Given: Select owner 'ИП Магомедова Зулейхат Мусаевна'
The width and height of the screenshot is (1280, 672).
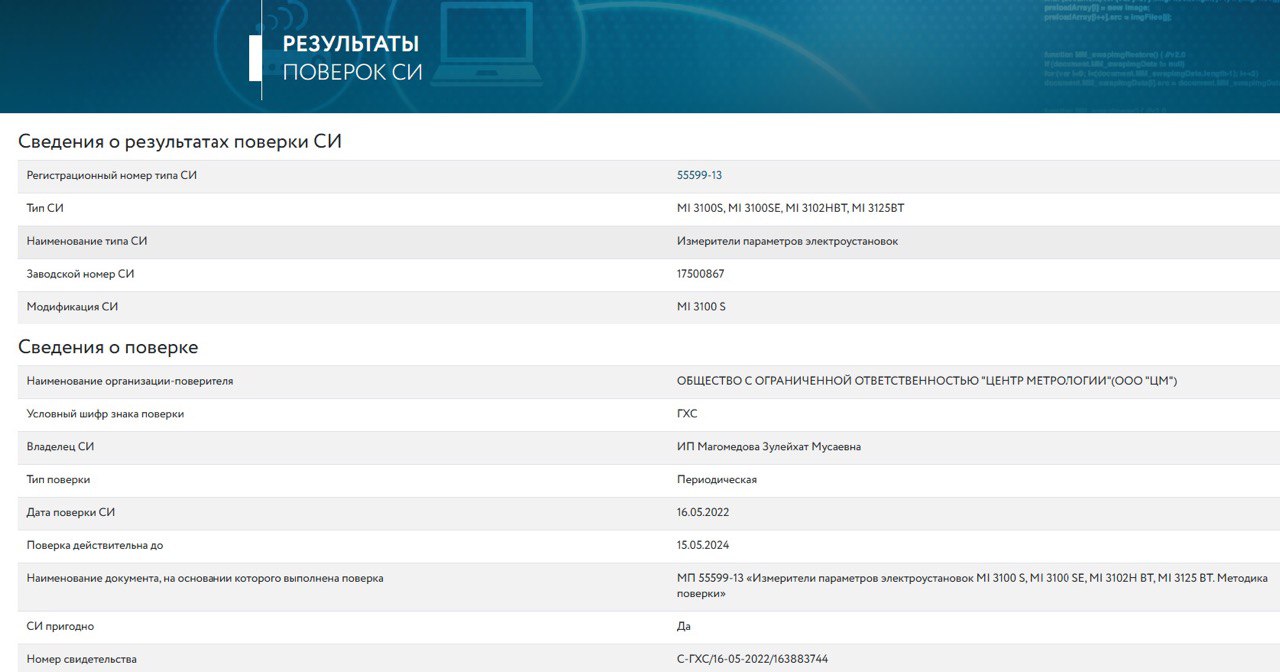Looking at the screenshot, I should (x=769, y=447).
